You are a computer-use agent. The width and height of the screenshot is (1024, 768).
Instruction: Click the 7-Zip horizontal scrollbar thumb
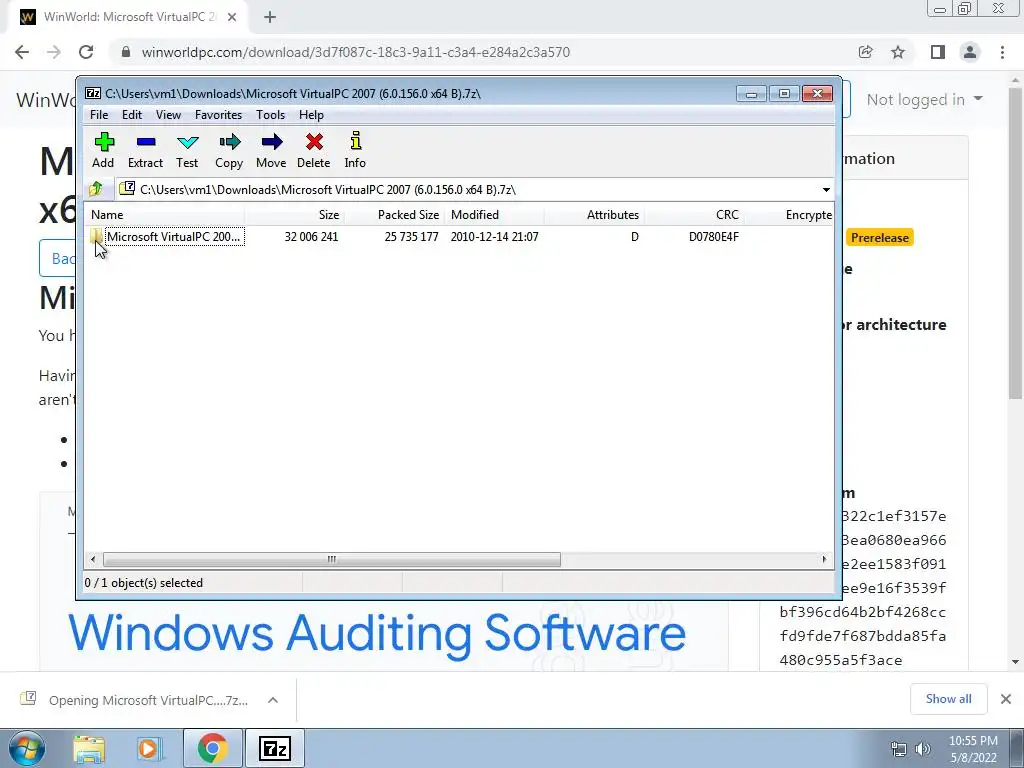point(332,560)
